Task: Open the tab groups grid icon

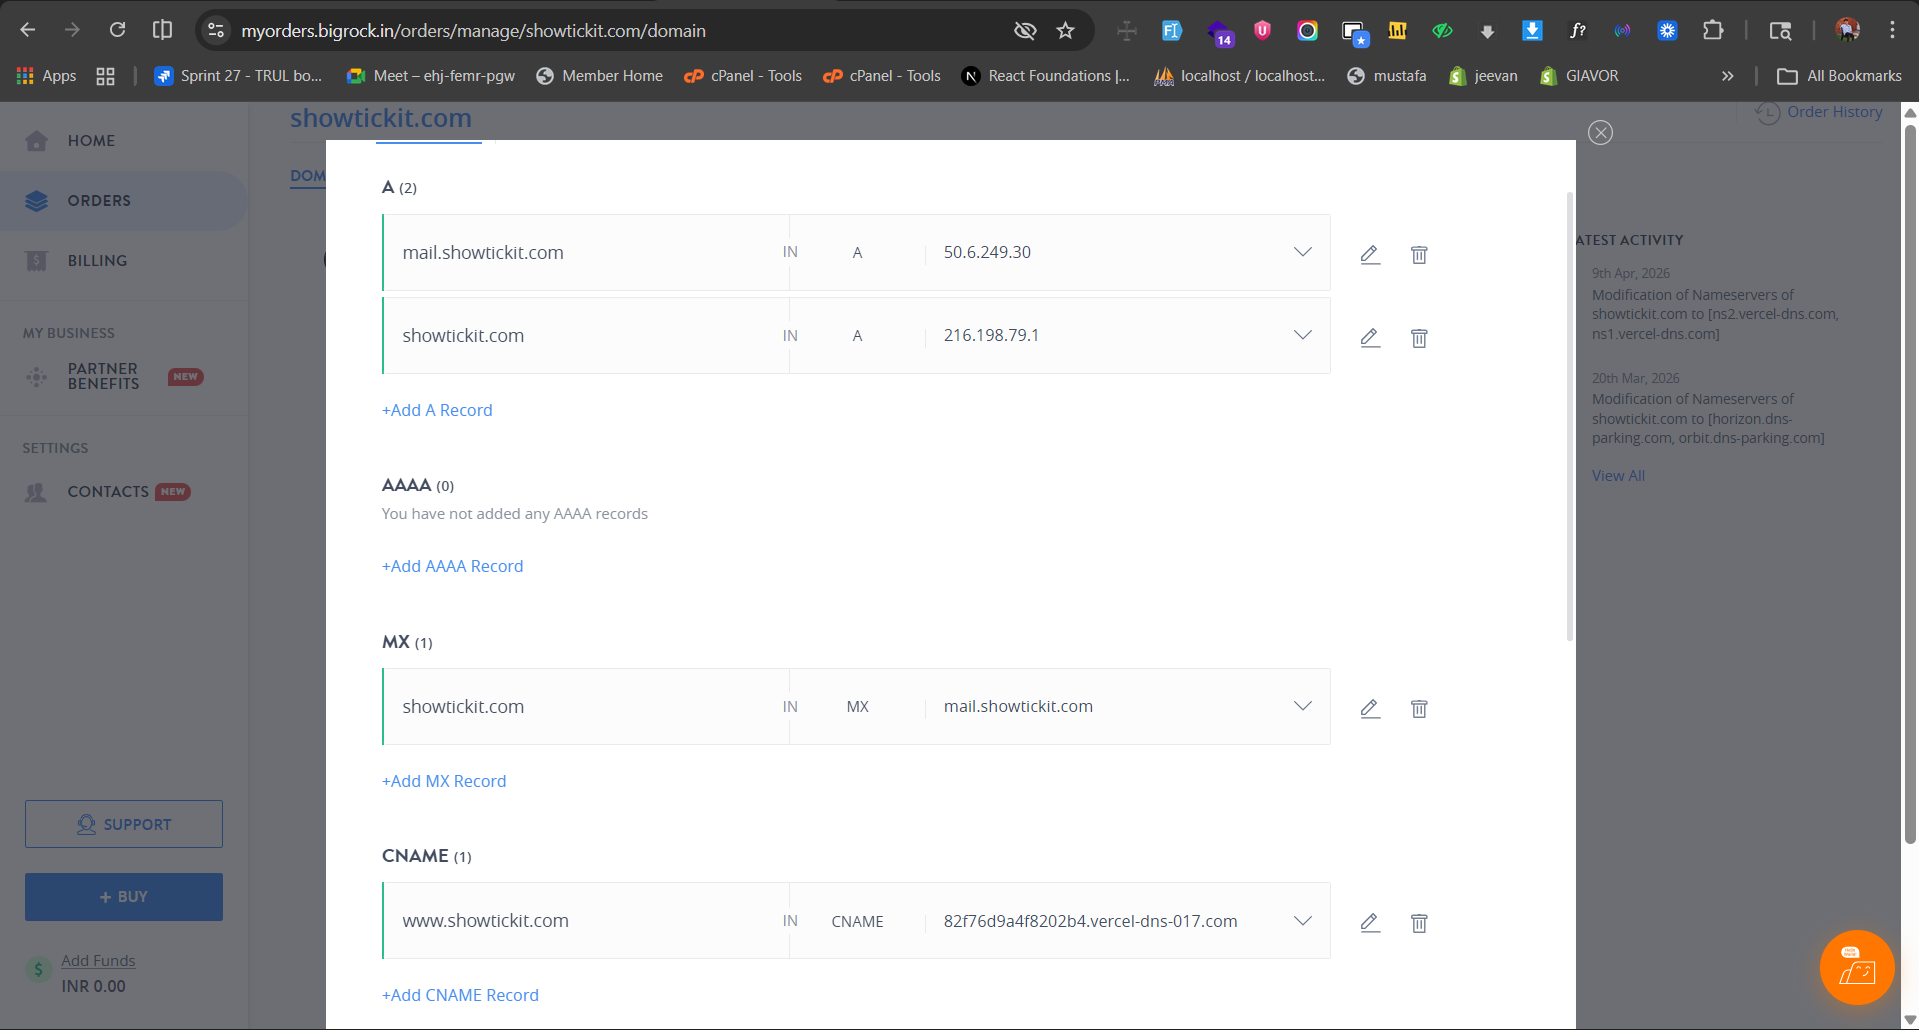Action: pyautogui.click(x=105, y=76)
